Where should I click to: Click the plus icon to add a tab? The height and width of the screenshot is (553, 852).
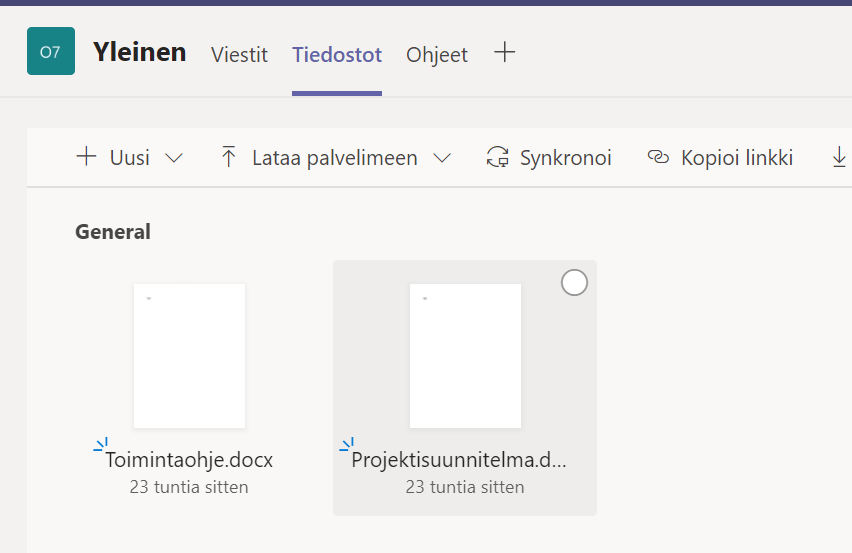pos(505,53)
